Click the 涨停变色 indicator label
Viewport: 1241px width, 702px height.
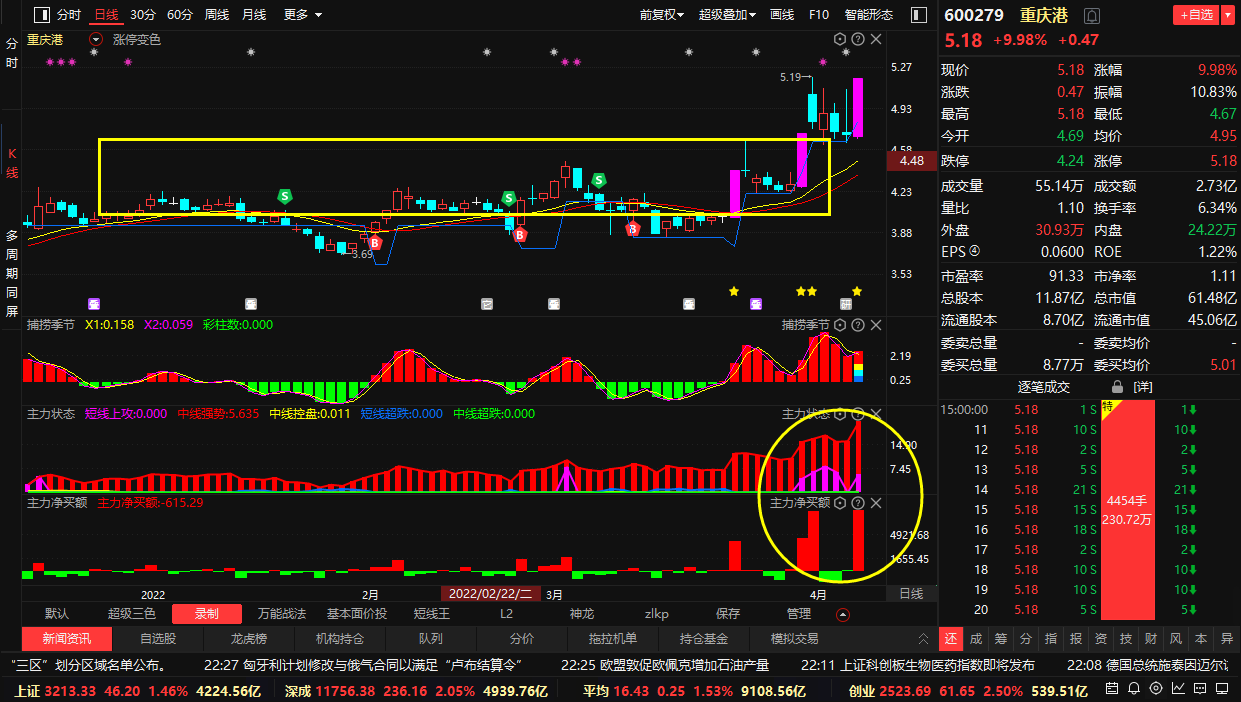tap(137, 39)
